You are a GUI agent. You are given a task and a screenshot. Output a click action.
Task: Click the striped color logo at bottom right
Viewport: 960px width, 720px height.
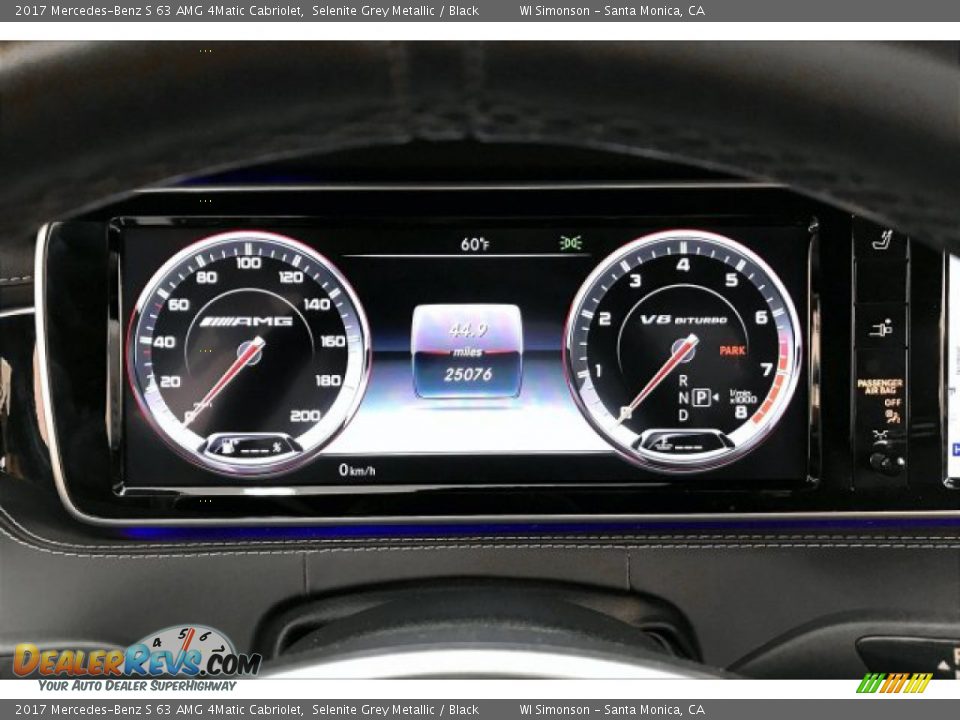(894, 683)
